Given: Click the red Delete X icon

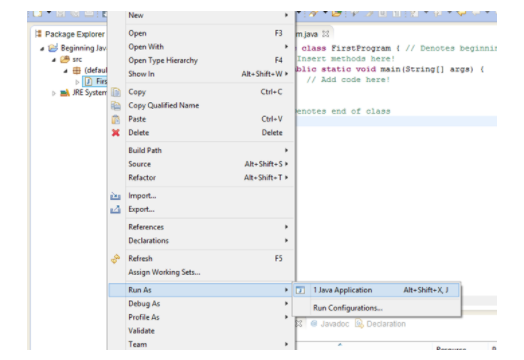Looking at the screenshot, I should click(x=116, y=133).
